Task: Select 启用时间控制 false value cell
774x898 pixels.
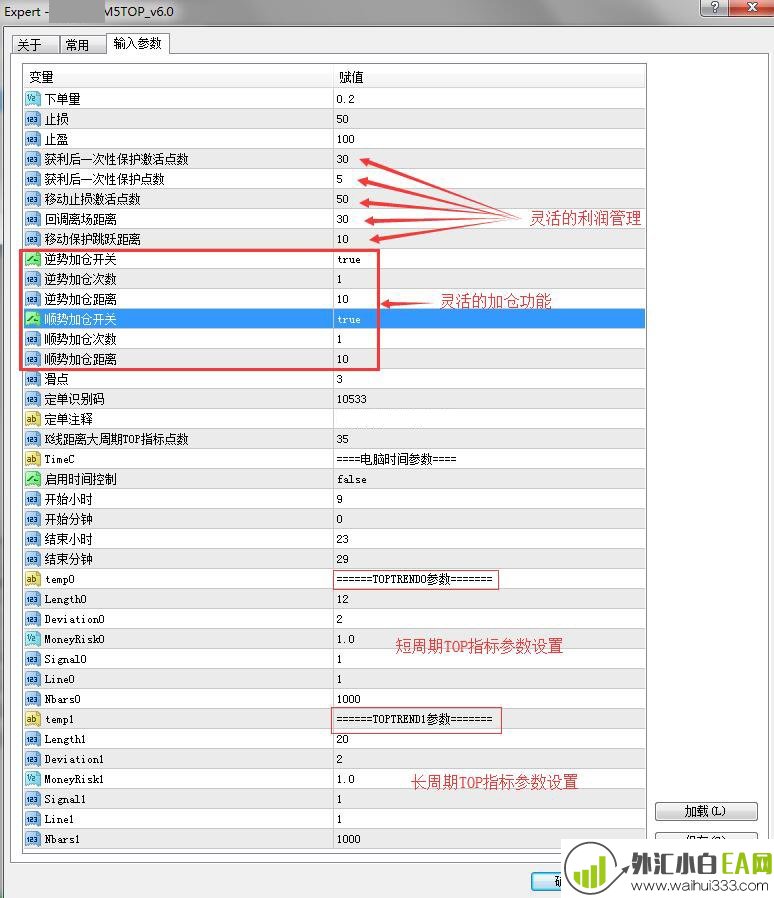Action: [489, 479]
